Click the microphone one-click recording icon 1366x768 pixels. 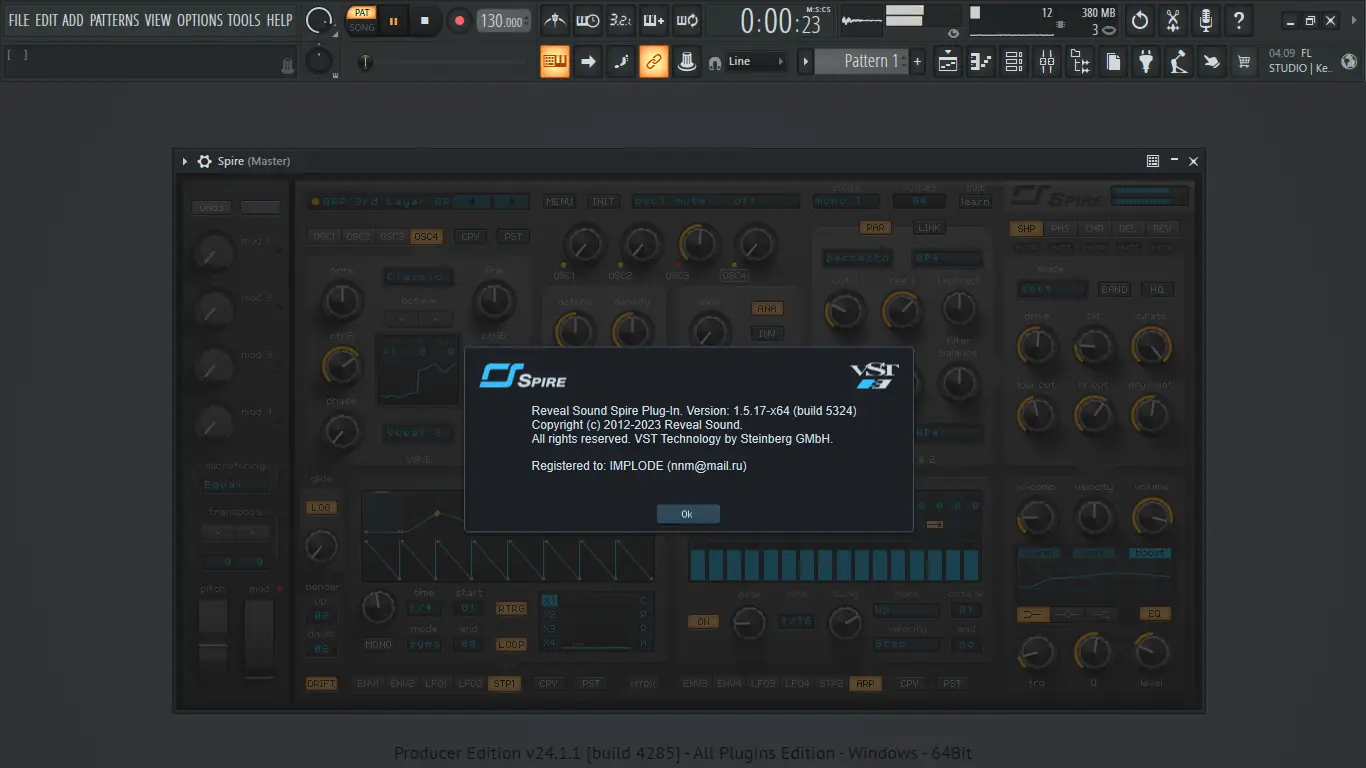(1206, 20)
